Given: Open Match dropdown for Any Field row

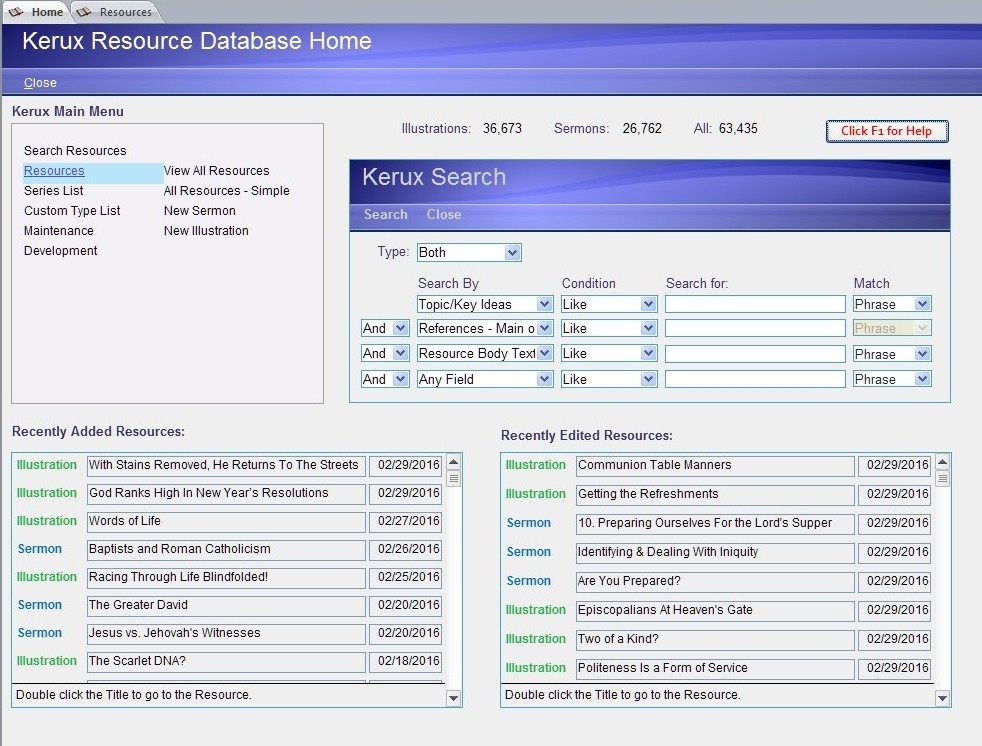Looking at the screenshot, I should tap(922, 379).
